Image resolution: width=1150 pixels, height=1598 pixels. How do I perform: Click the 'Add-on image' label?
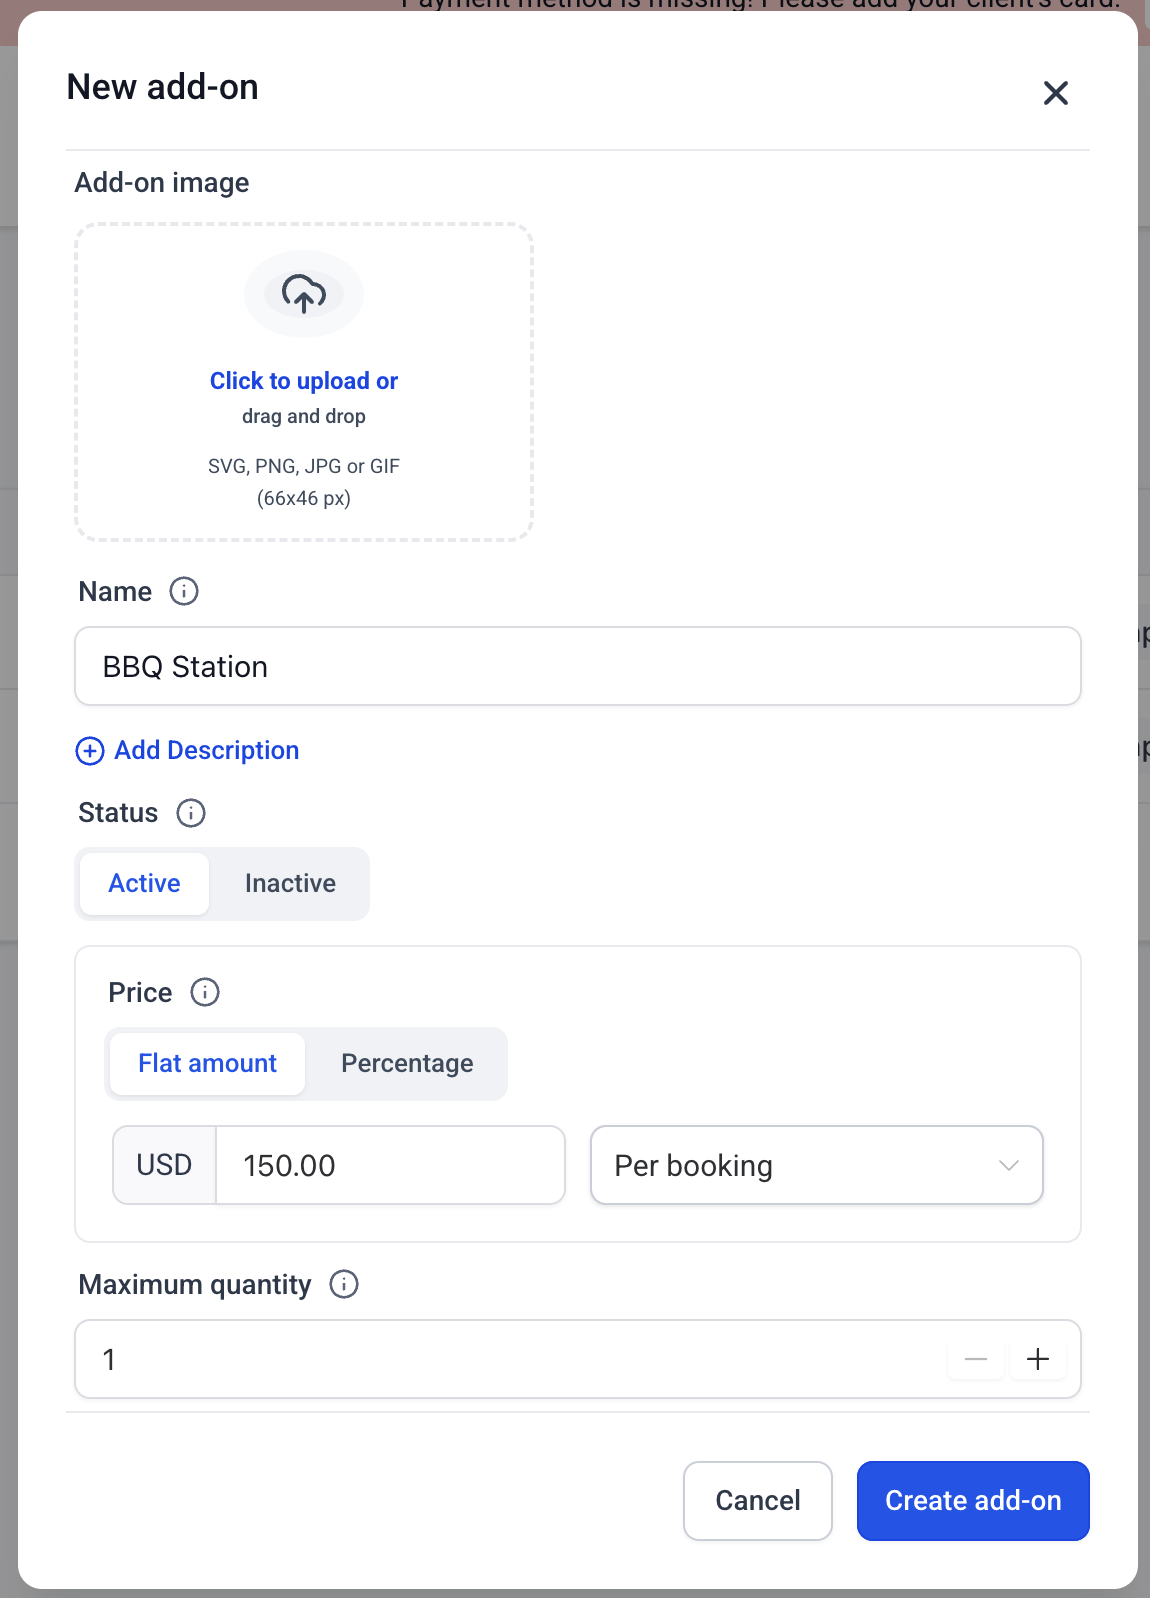162,183
